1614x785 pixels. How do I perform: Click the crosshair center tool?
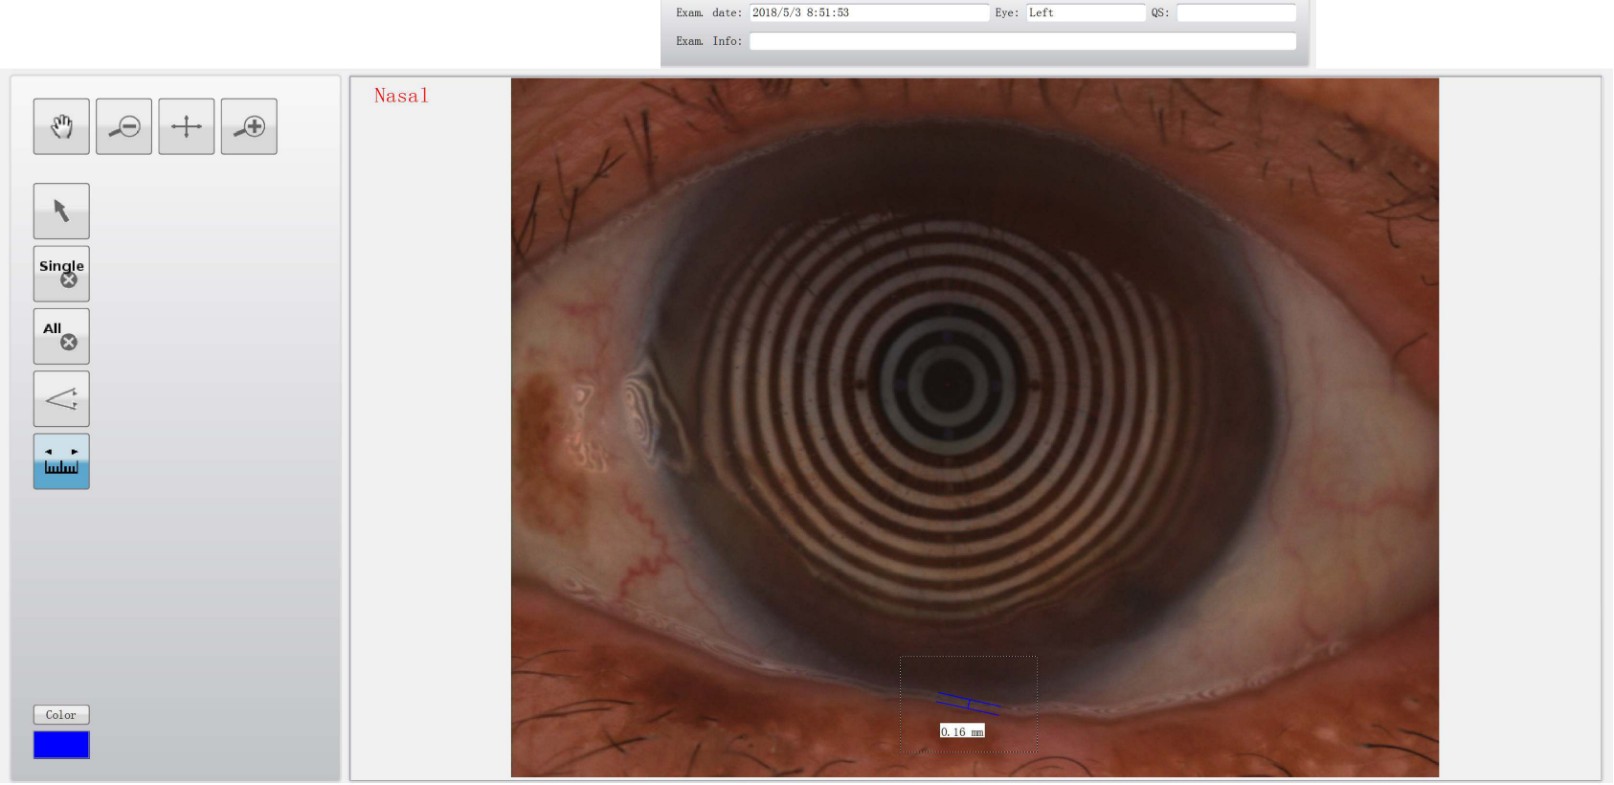(186, 126)
